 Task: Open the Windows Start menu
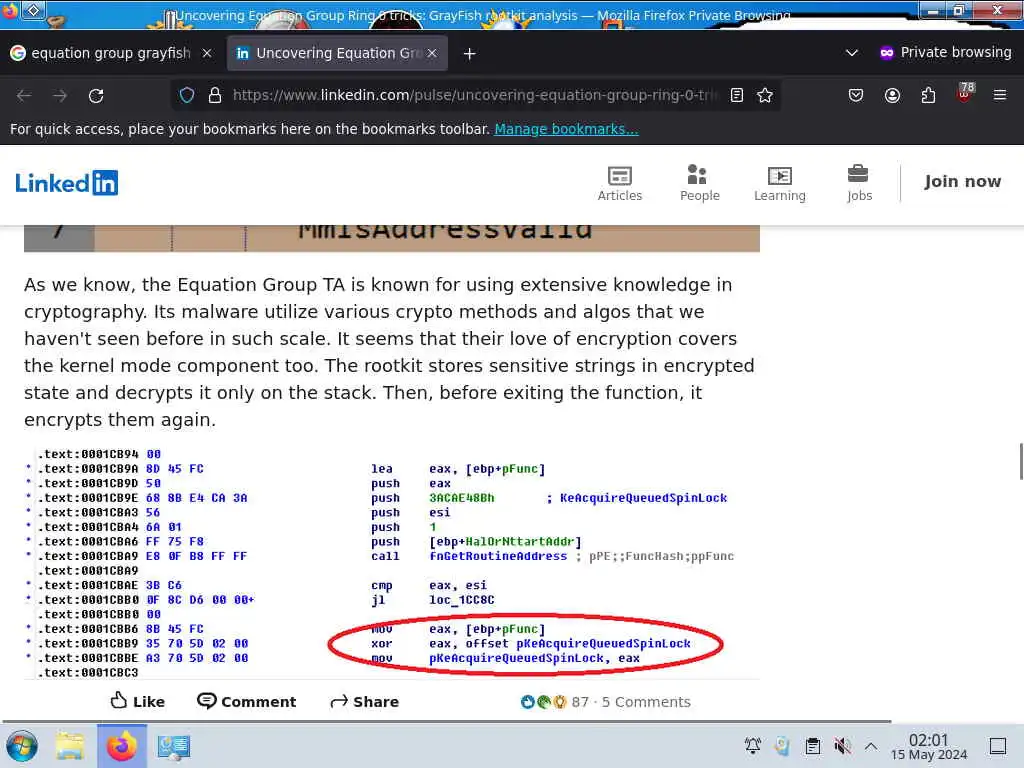[x=22, y=746]
